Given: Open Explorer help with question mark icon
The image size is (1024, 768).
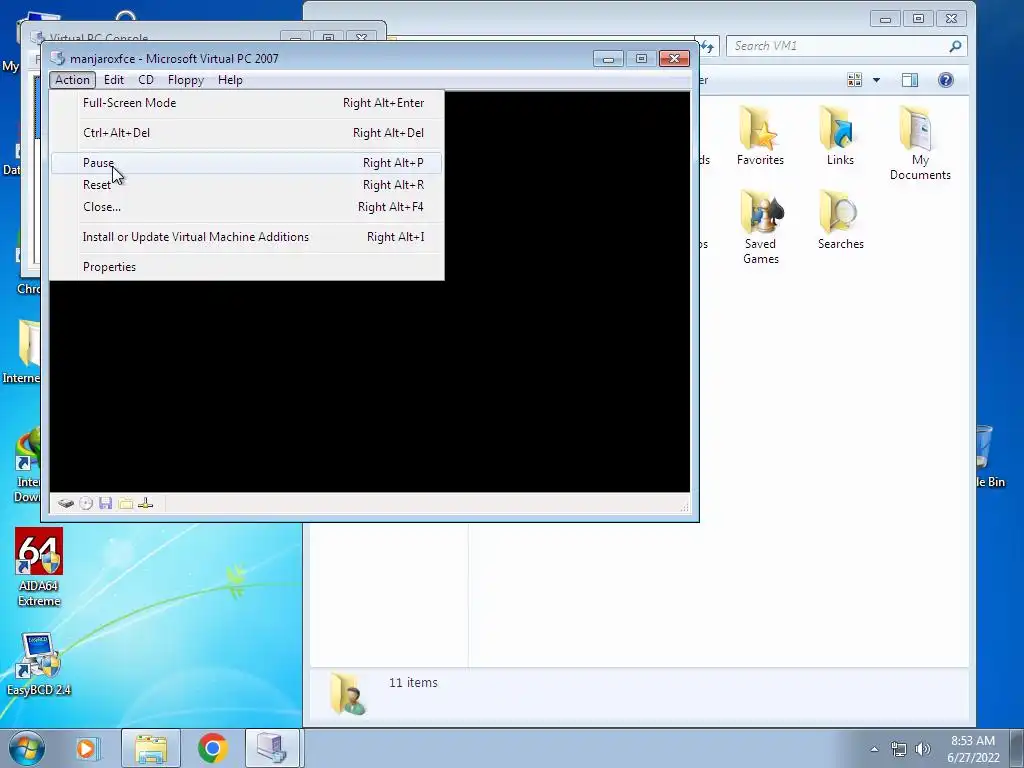Looking at the screenshot, I should tap(946, 80).
